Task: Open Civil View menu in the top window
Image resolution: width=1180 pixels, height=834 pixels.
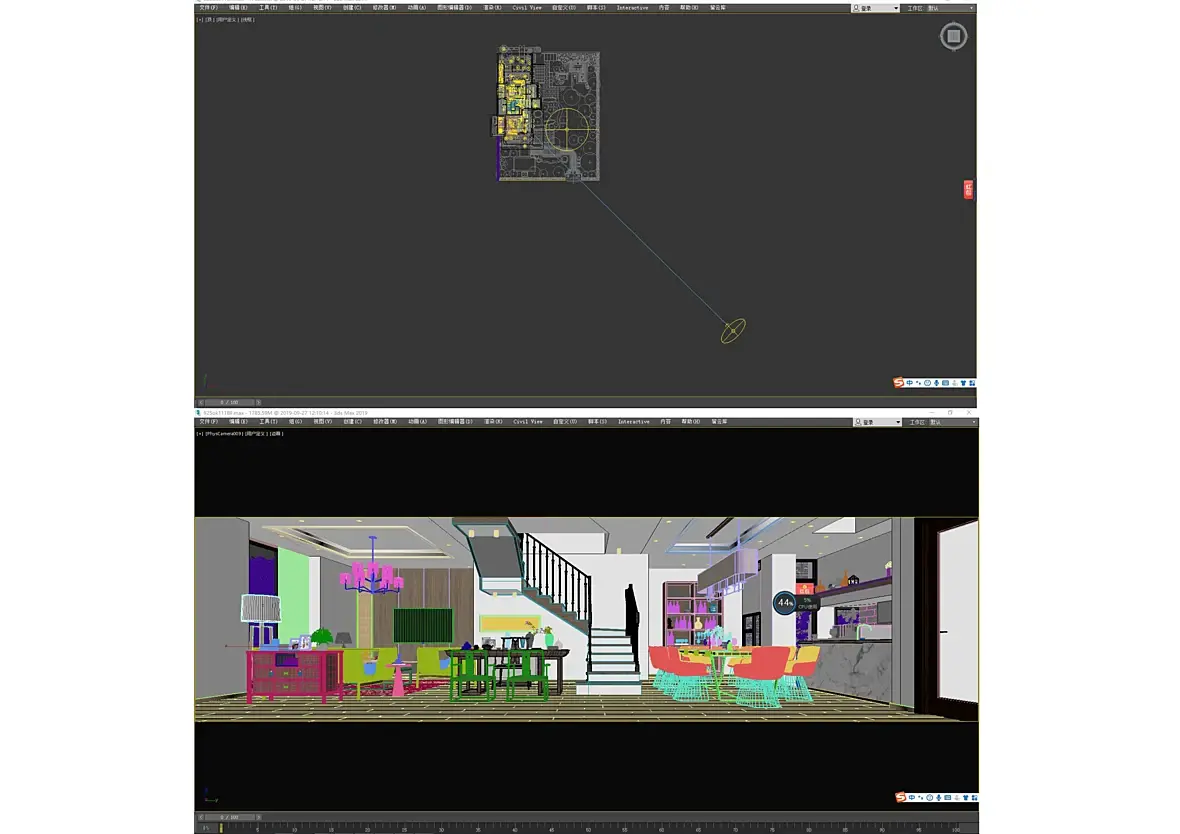Action: [x=527, y=8]
